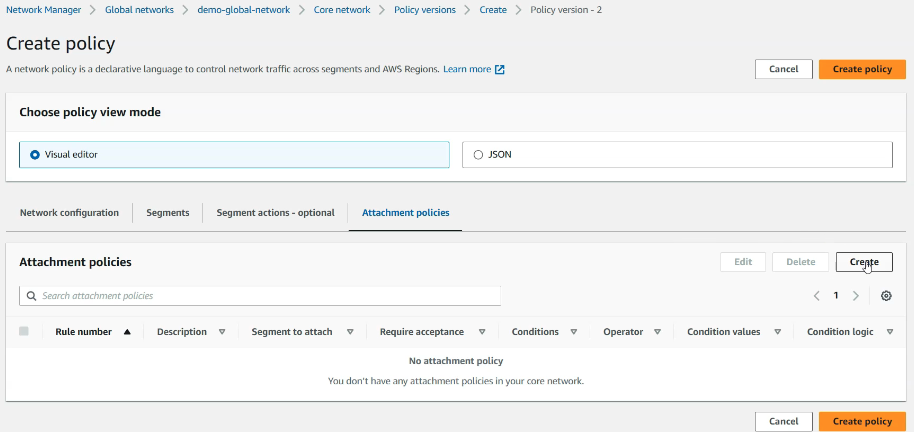Open the Network configuration tab

pyautogui.click(x=69, y=213)
